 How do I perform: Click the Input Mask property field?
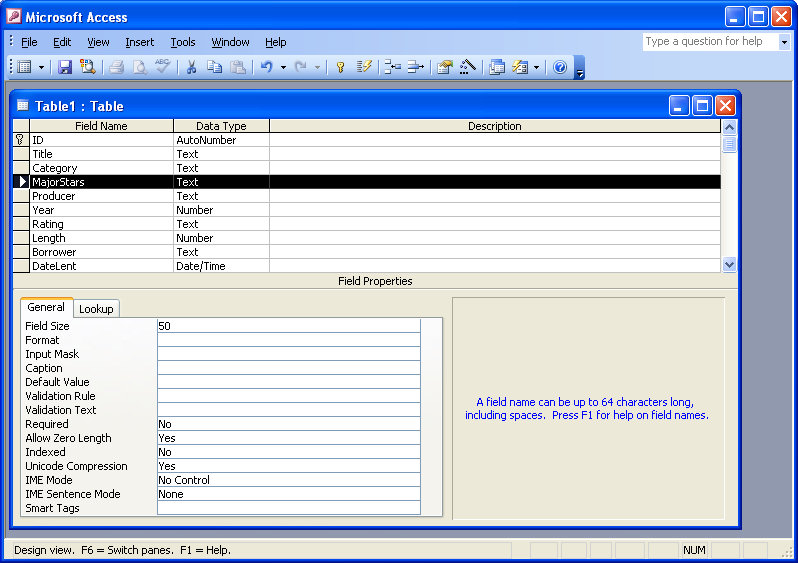[x=289, y=354]
